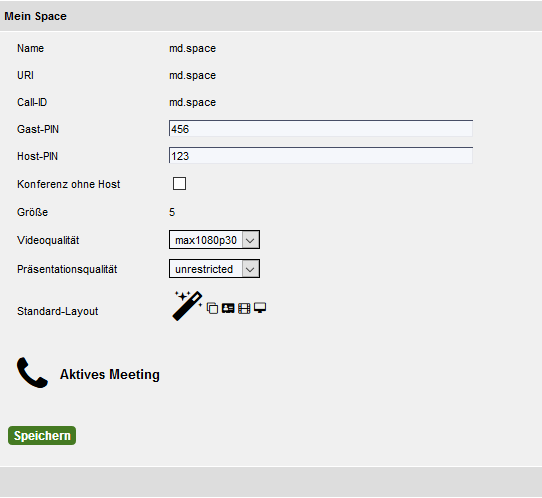Toggle the Konferenz ohne Host checkbox

(179, 184)
